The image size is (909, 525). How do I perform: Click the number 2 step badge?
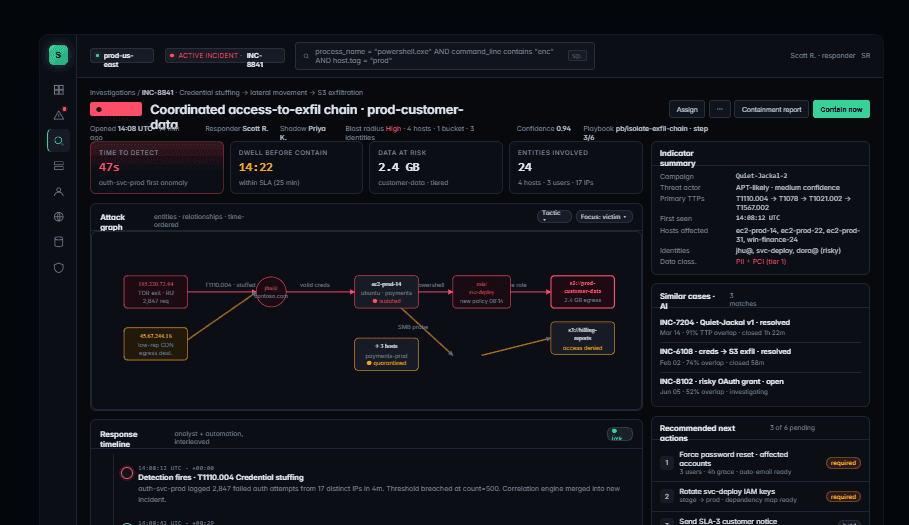(666, 497)
